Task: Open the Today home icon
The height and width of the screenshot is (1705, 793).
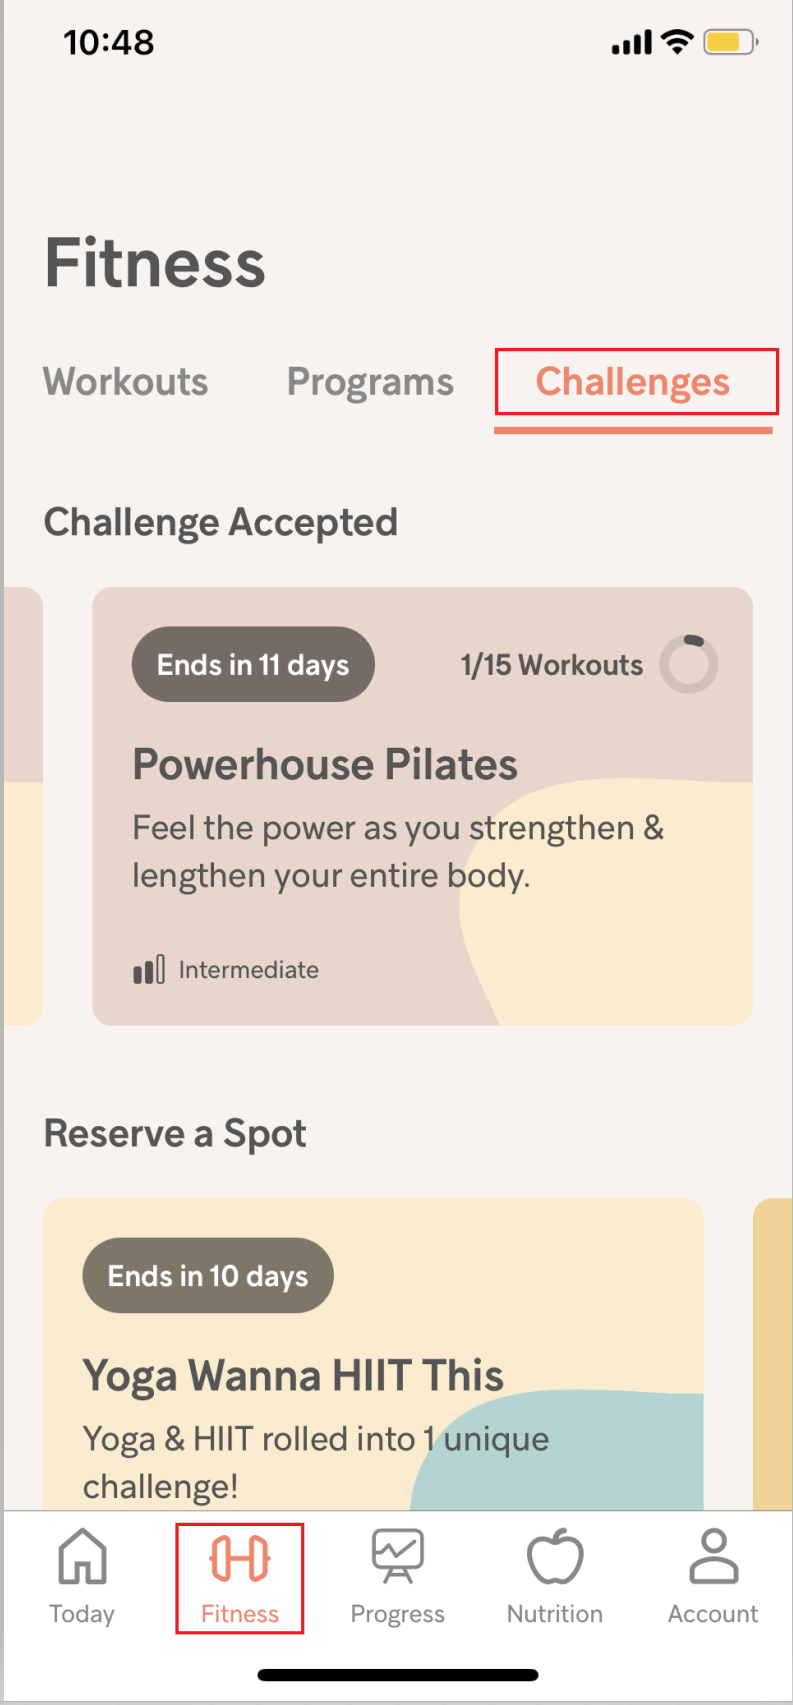Action: pyautogui.click(x=82, y=1557)
